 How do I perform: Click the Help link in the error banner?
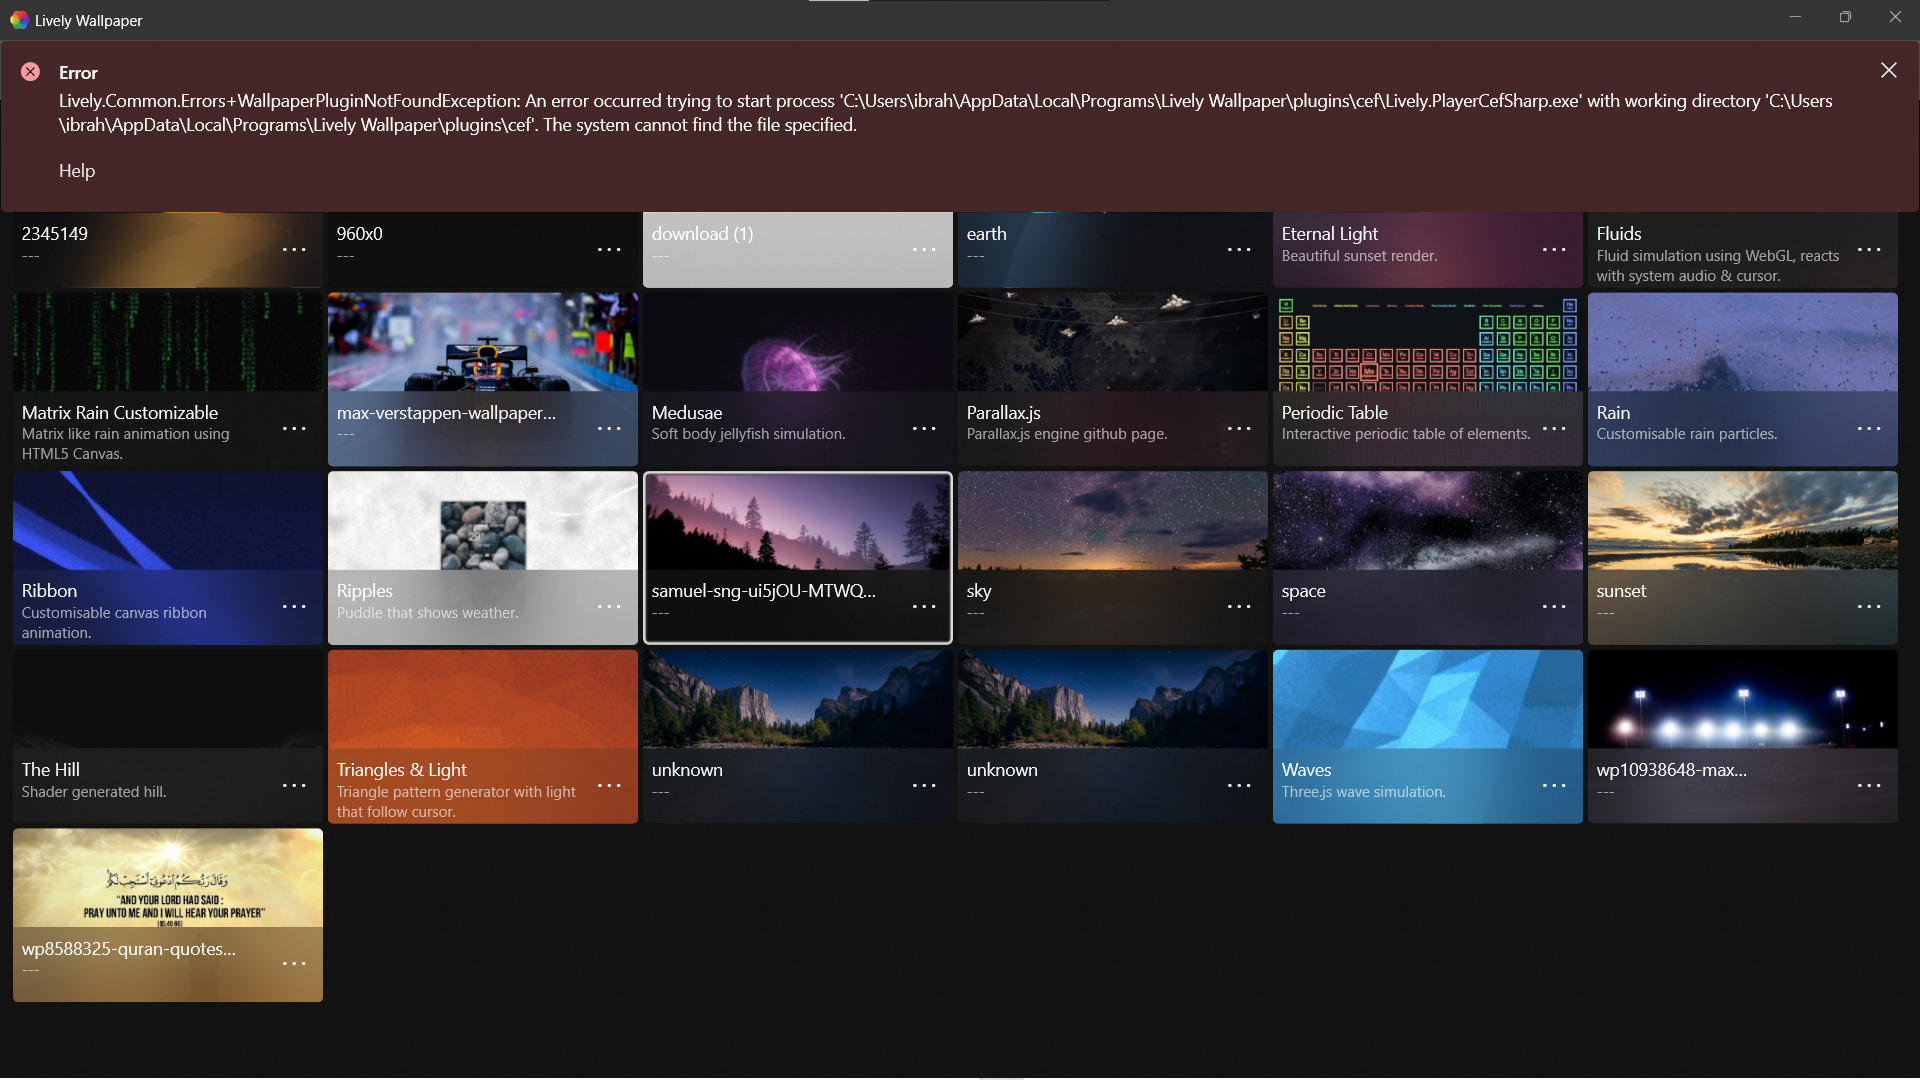(76, 171)
